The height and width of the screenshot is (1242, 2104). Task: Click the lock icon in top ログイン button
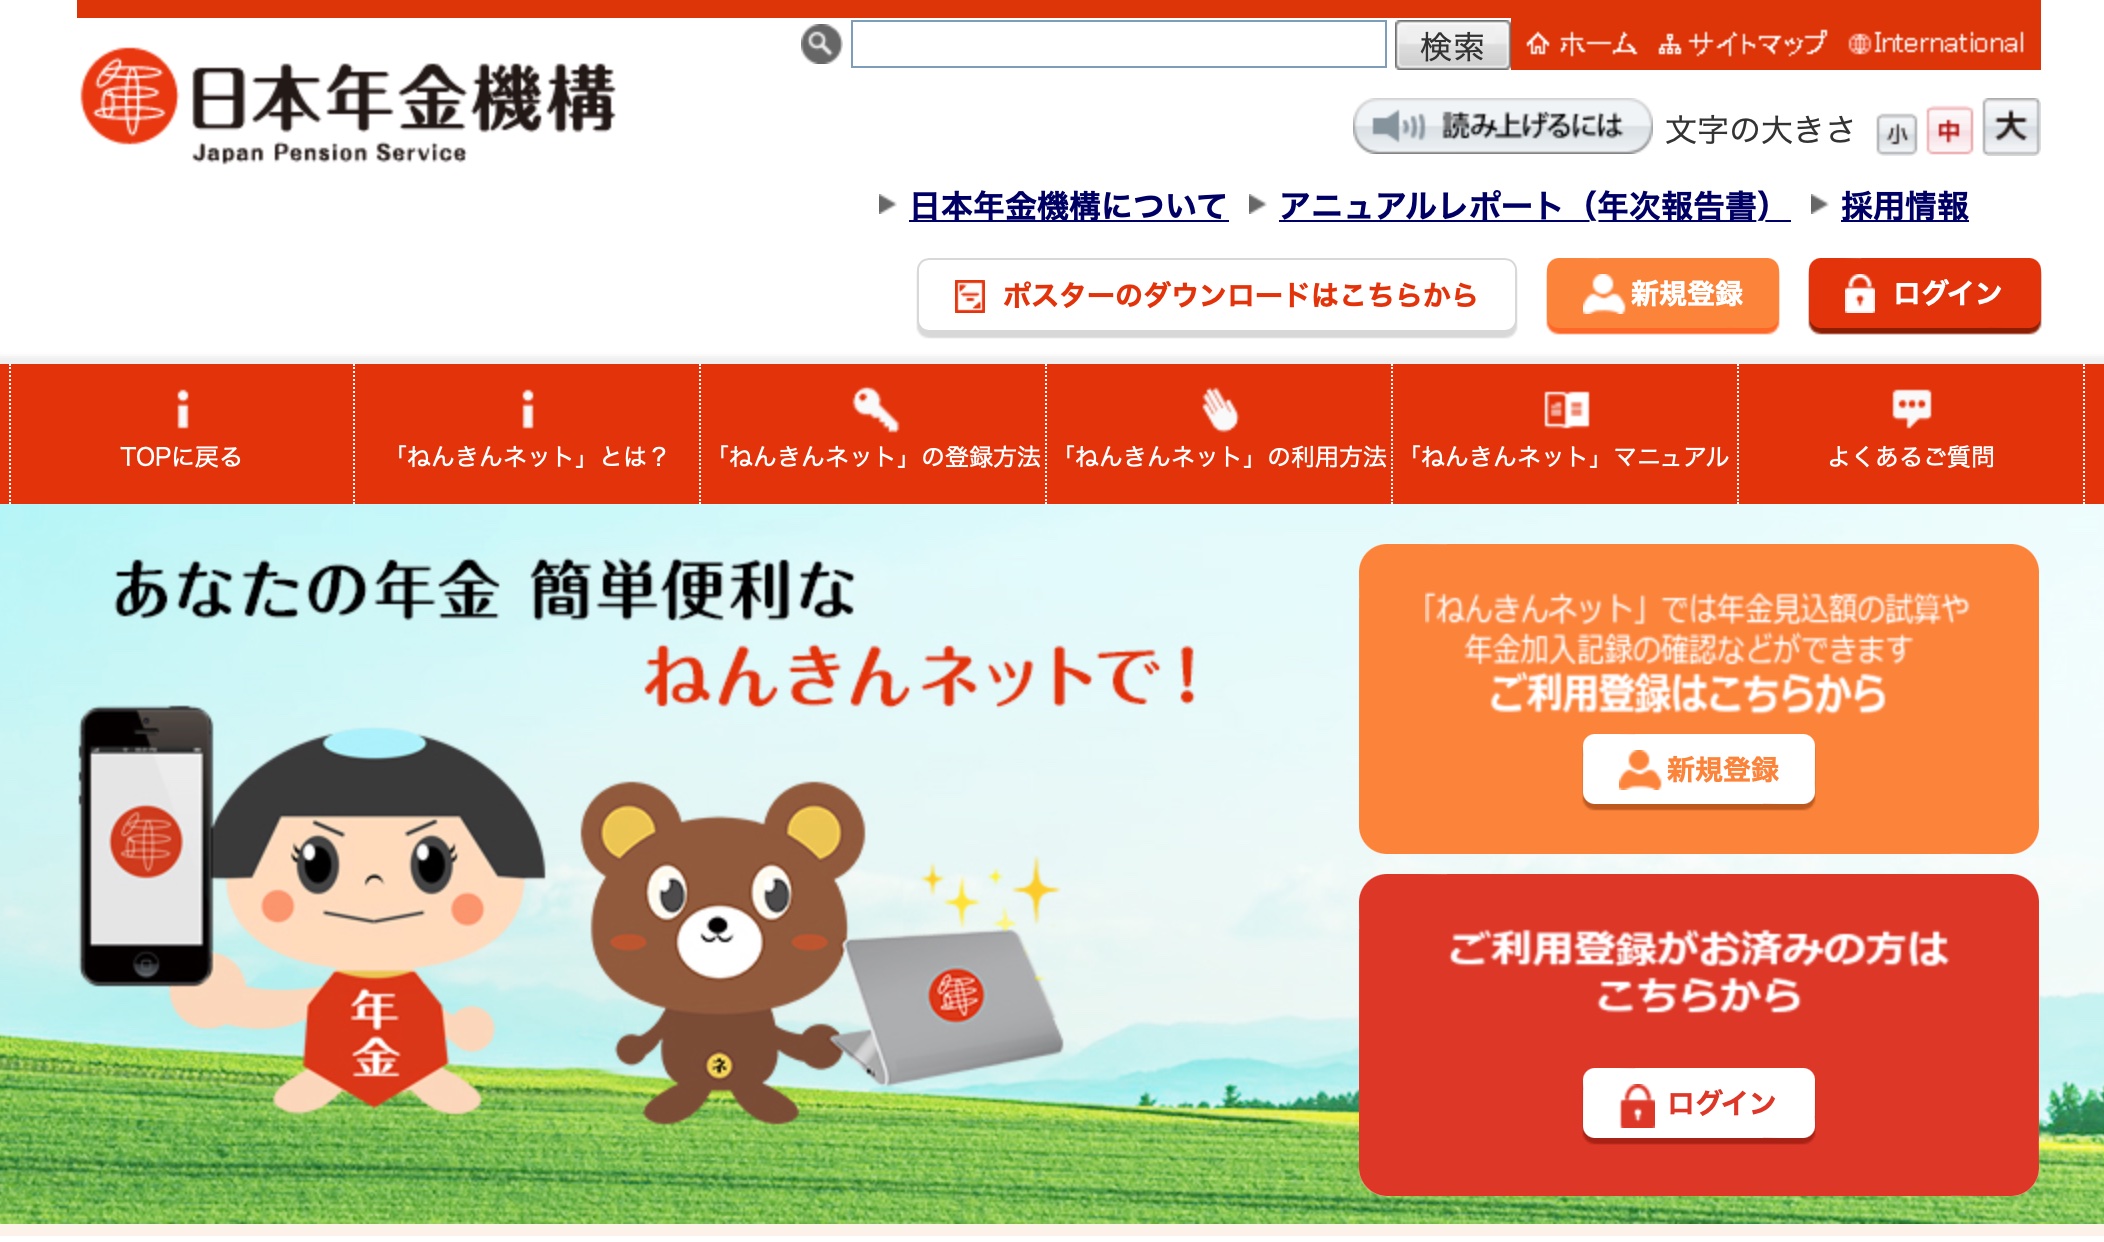(x=1859, y=294)
